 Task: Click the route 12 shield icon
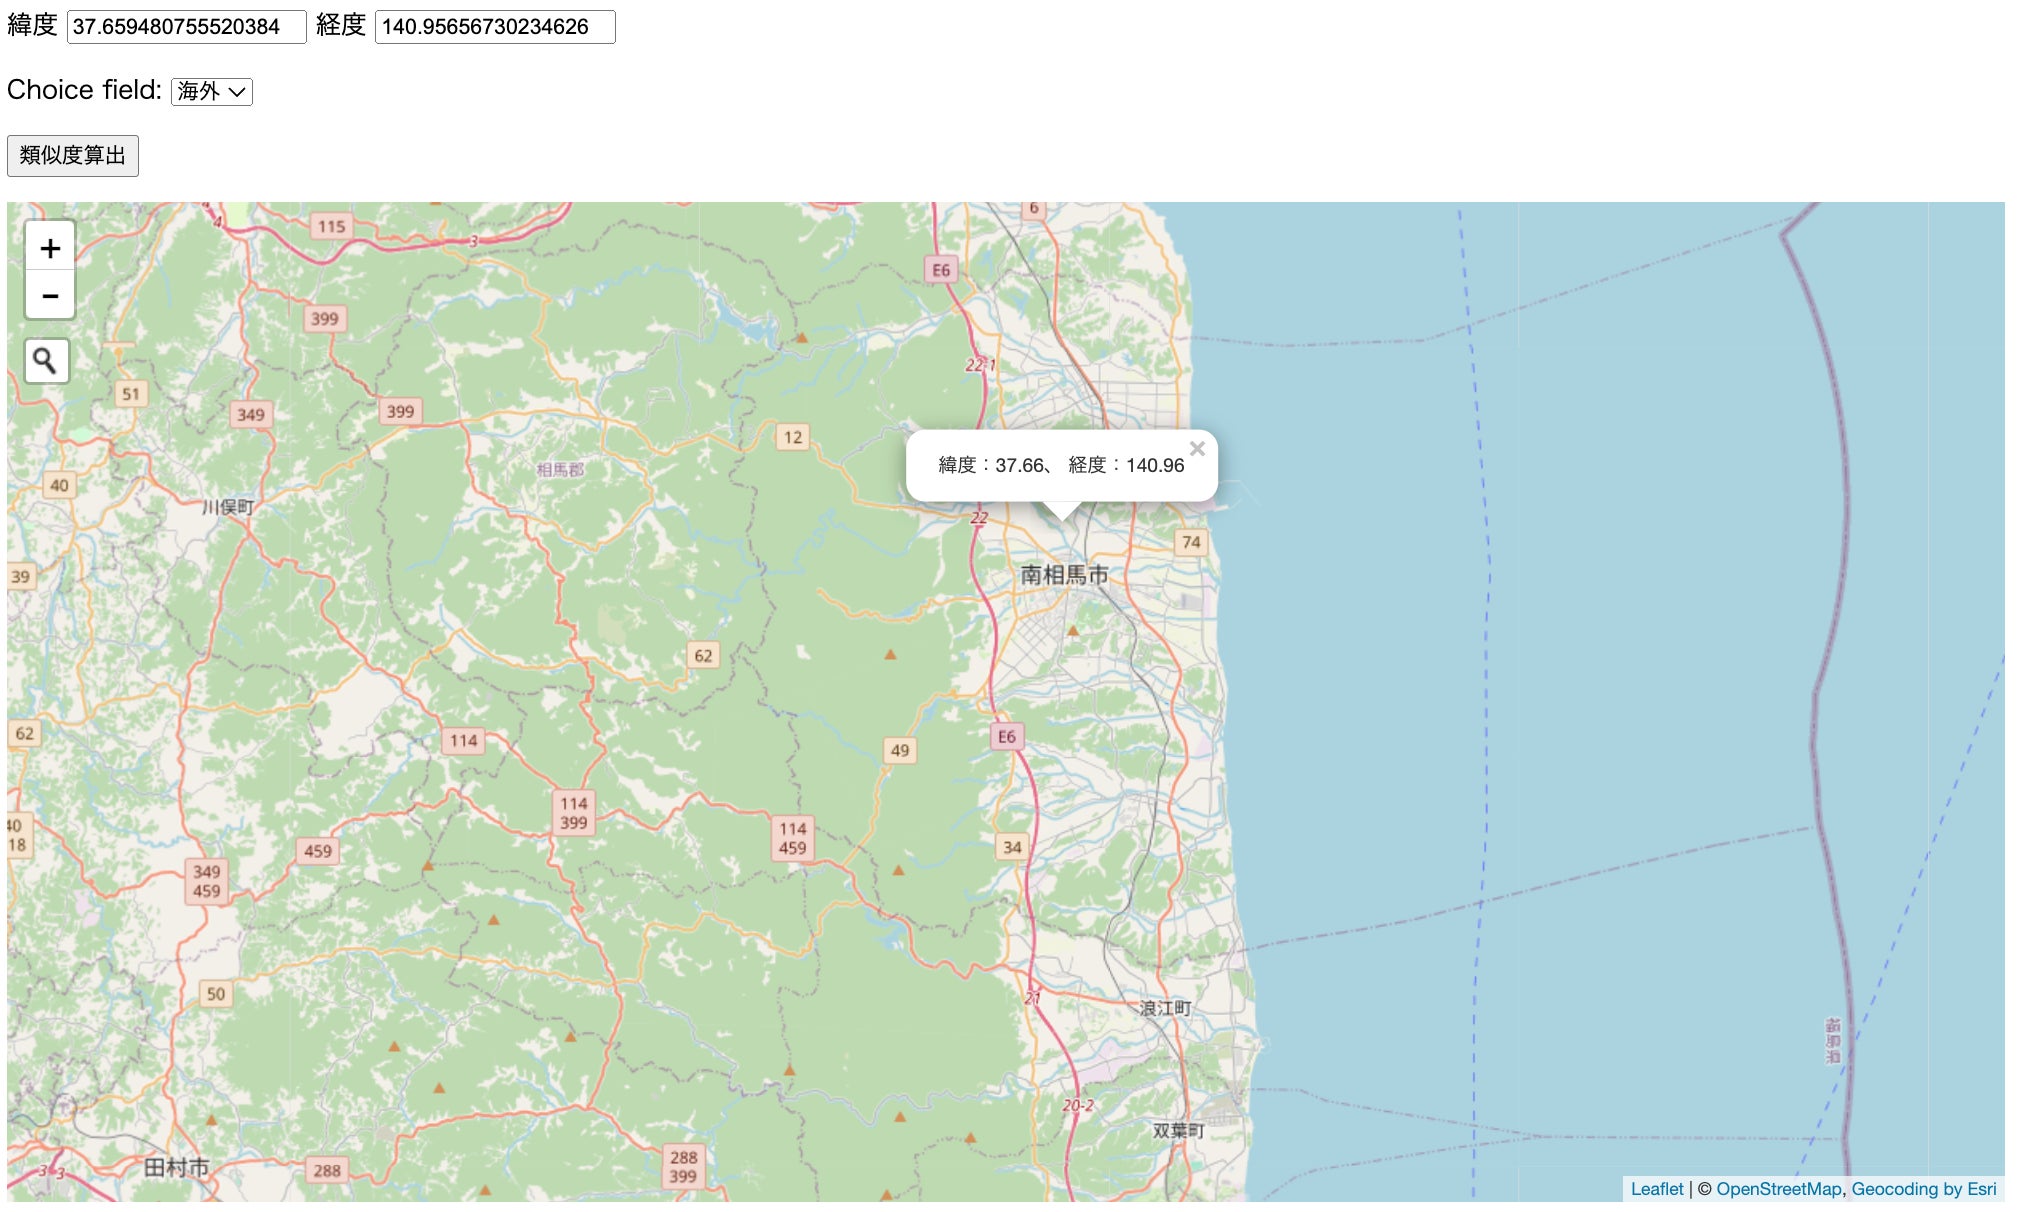[x=793, y=437]
